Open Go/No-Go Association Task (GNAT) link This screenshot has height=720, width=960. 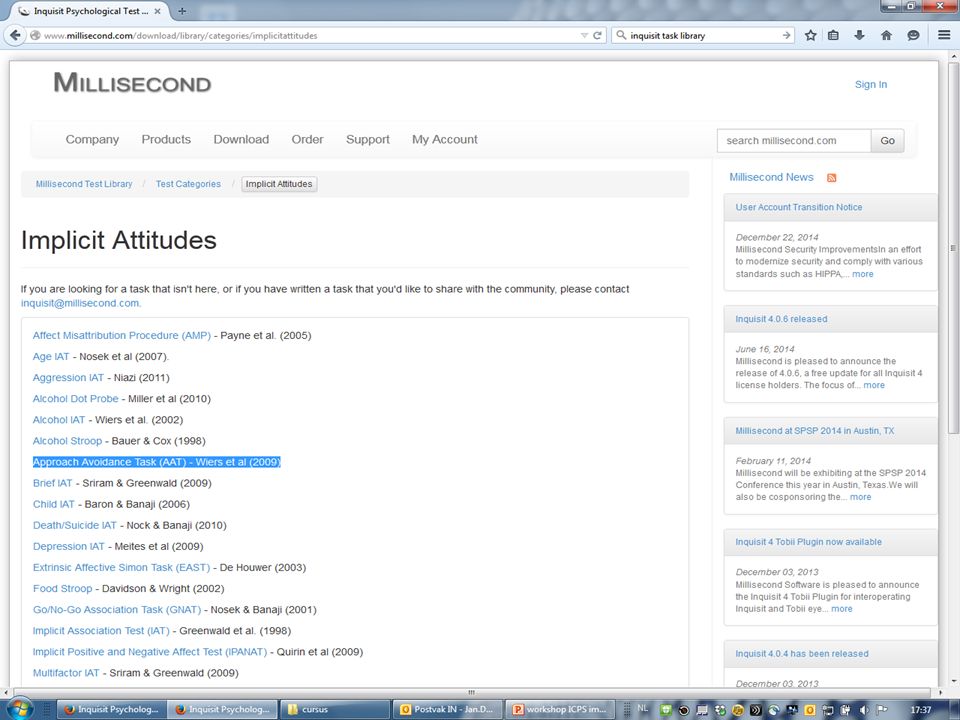click(x=116, y=610)
